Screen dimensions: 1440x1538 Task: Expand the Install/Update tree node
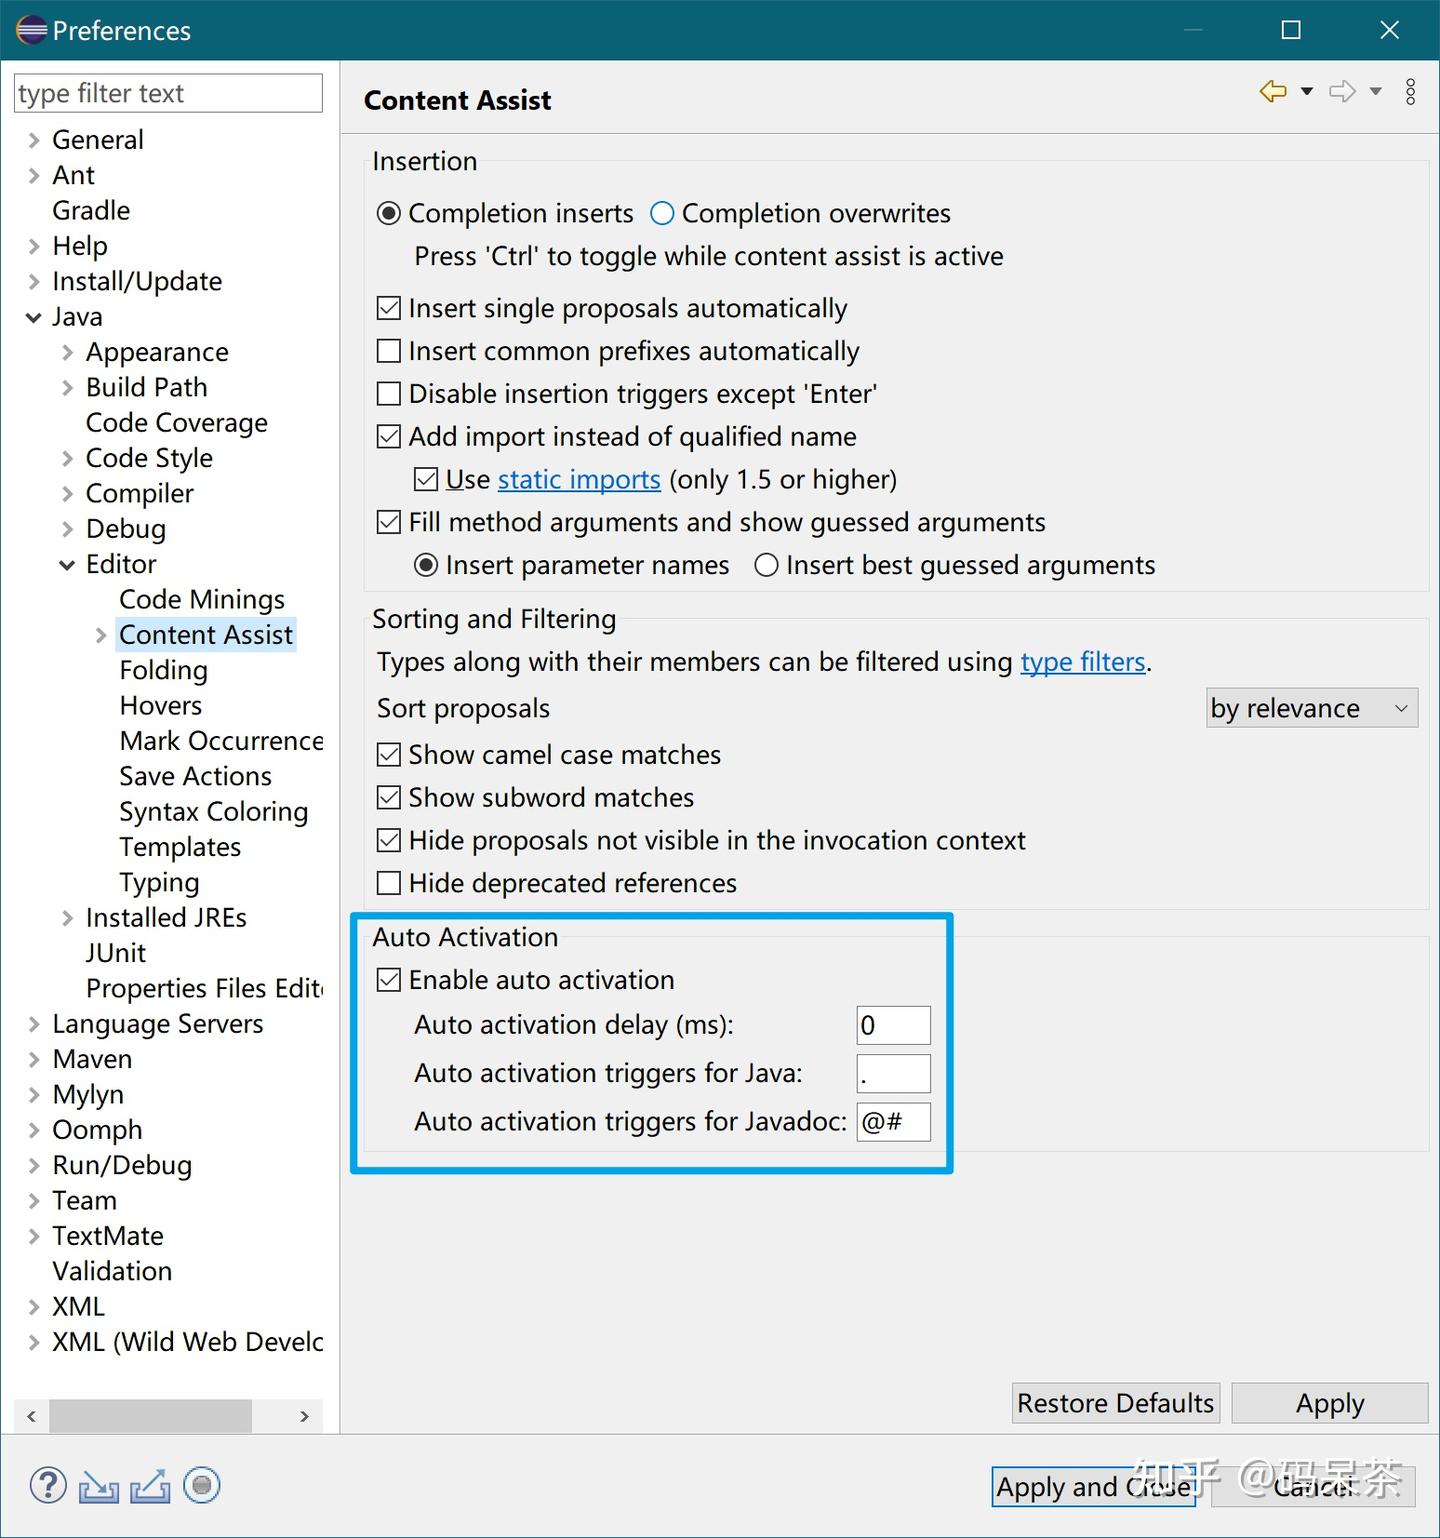[34, 282]
